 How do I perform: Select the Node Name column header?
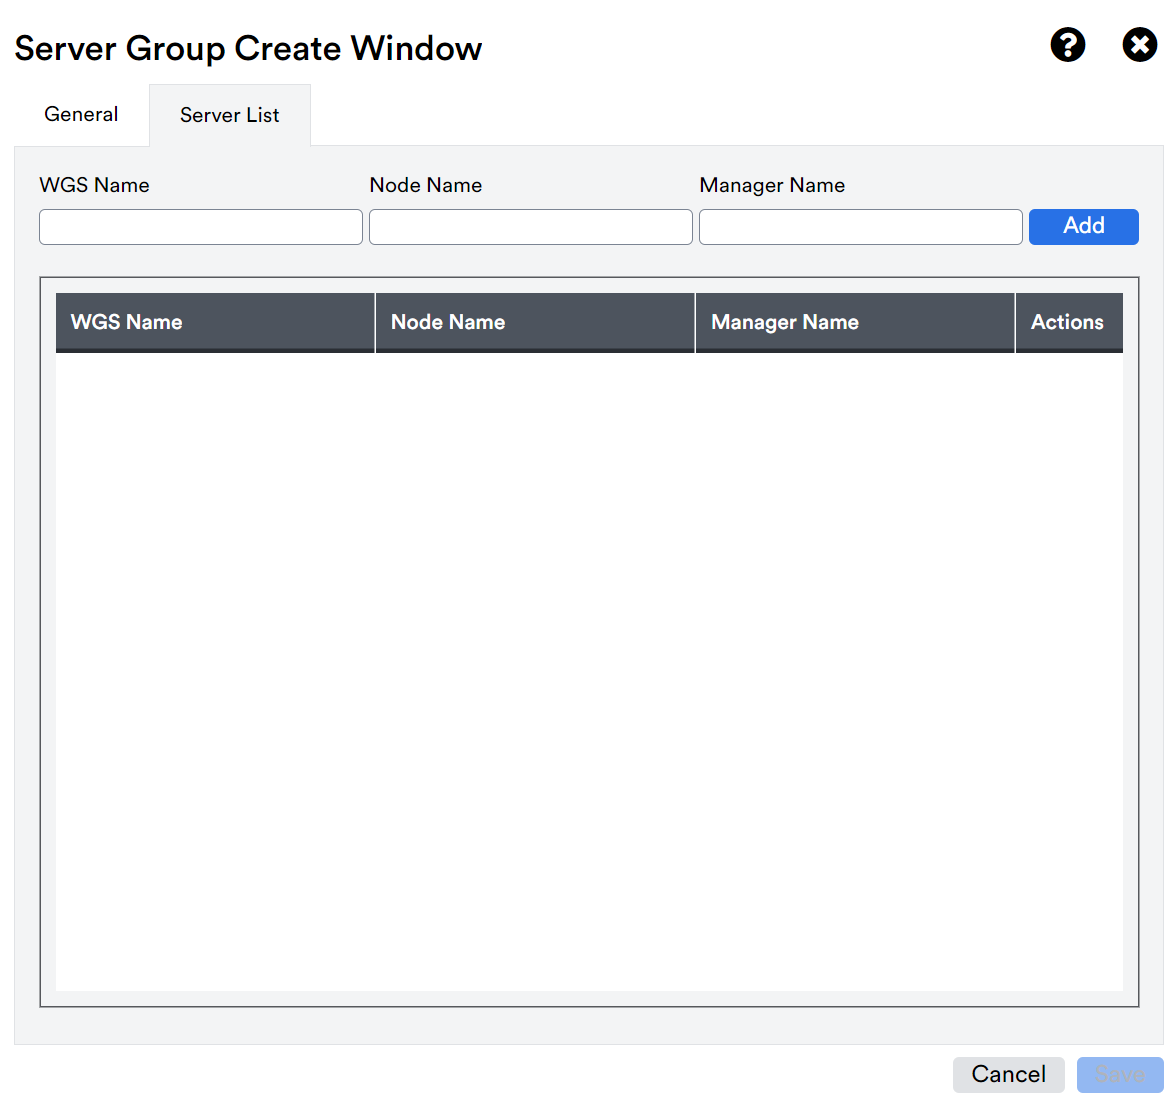[447, 322]
